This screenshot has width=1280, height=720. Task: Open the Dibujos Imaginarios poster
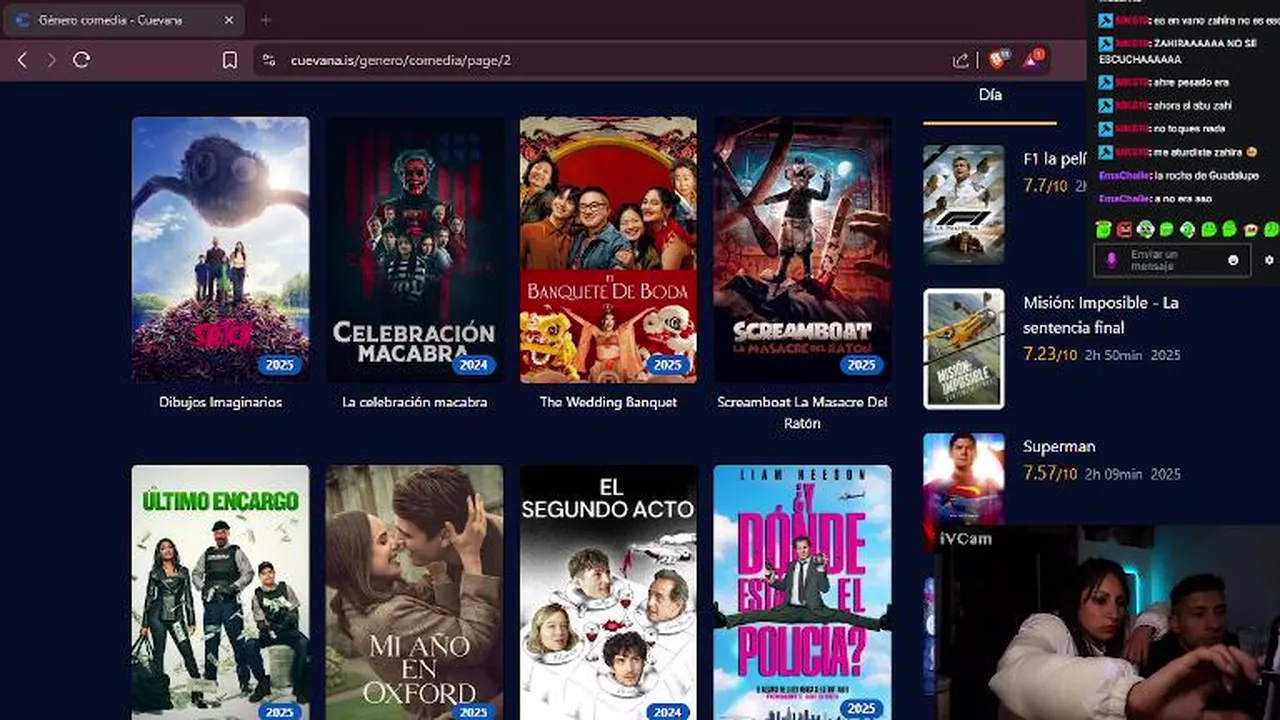pos(221,249)
